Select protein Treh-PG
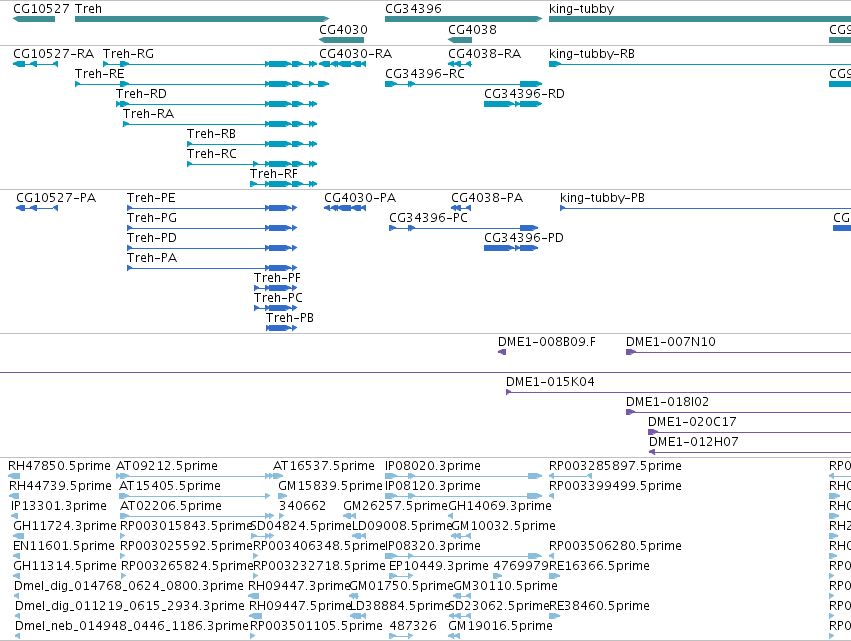The width and height of the screenshot is (851, 641). 212,228
